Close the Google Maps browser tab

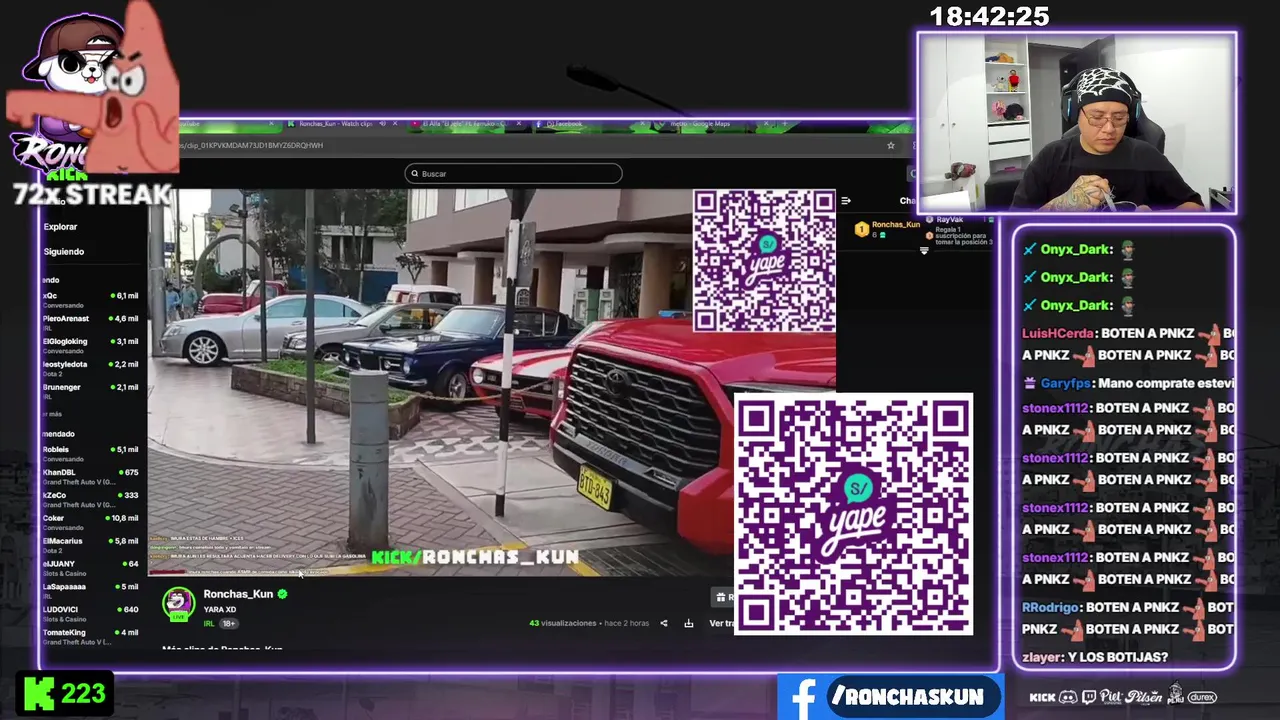(x=766, y=124)
